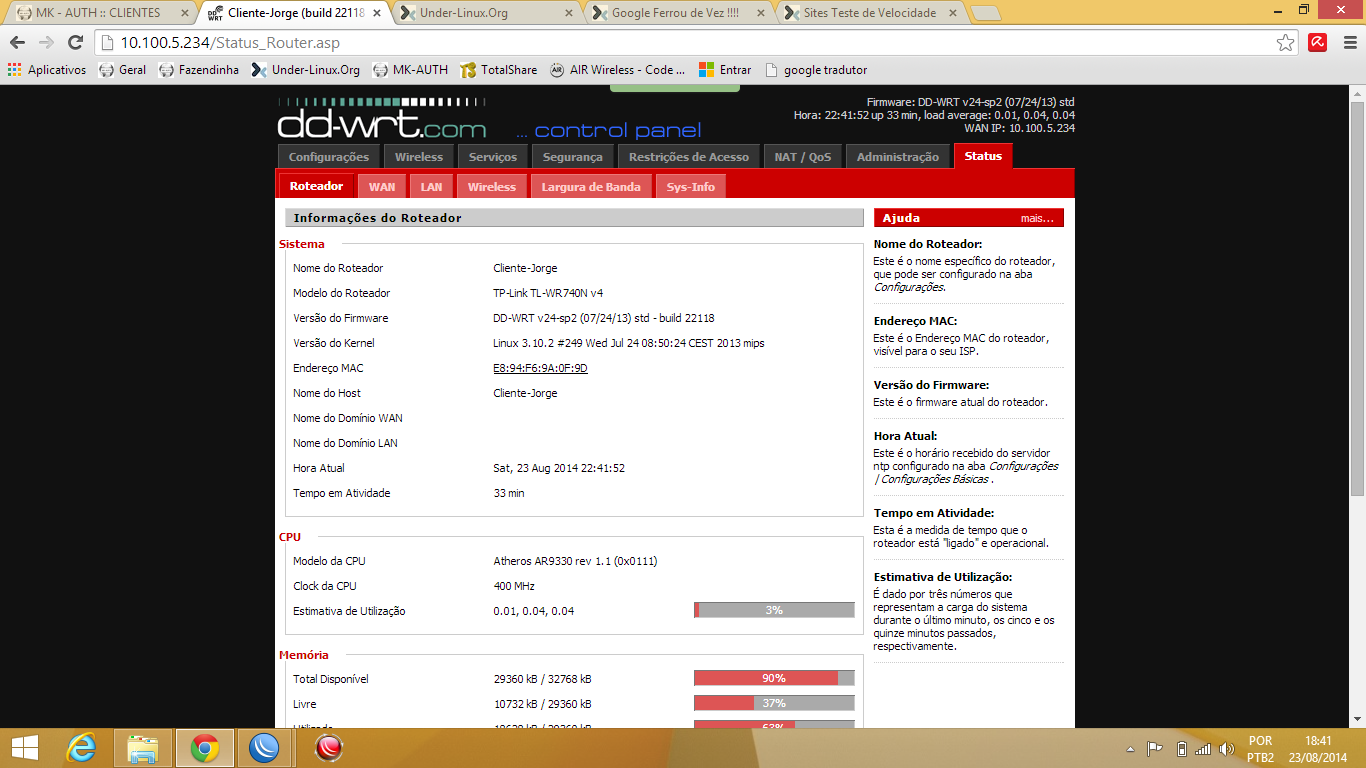Screen dimensions: 1366x768
Task: Select the Status main tab
Action: [984, 156]
